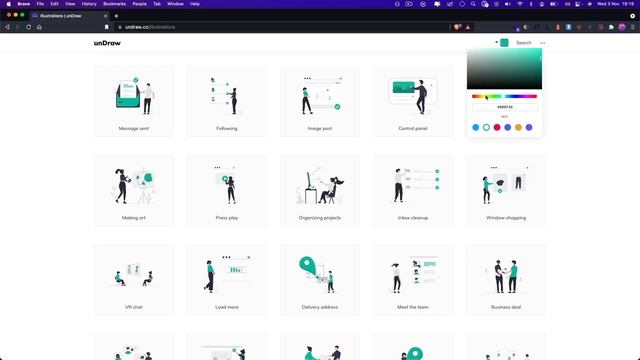This screenshot has width=640, height=360.
Task: Open the unDraw three-dots more menu
Action: tap(542, 43)
